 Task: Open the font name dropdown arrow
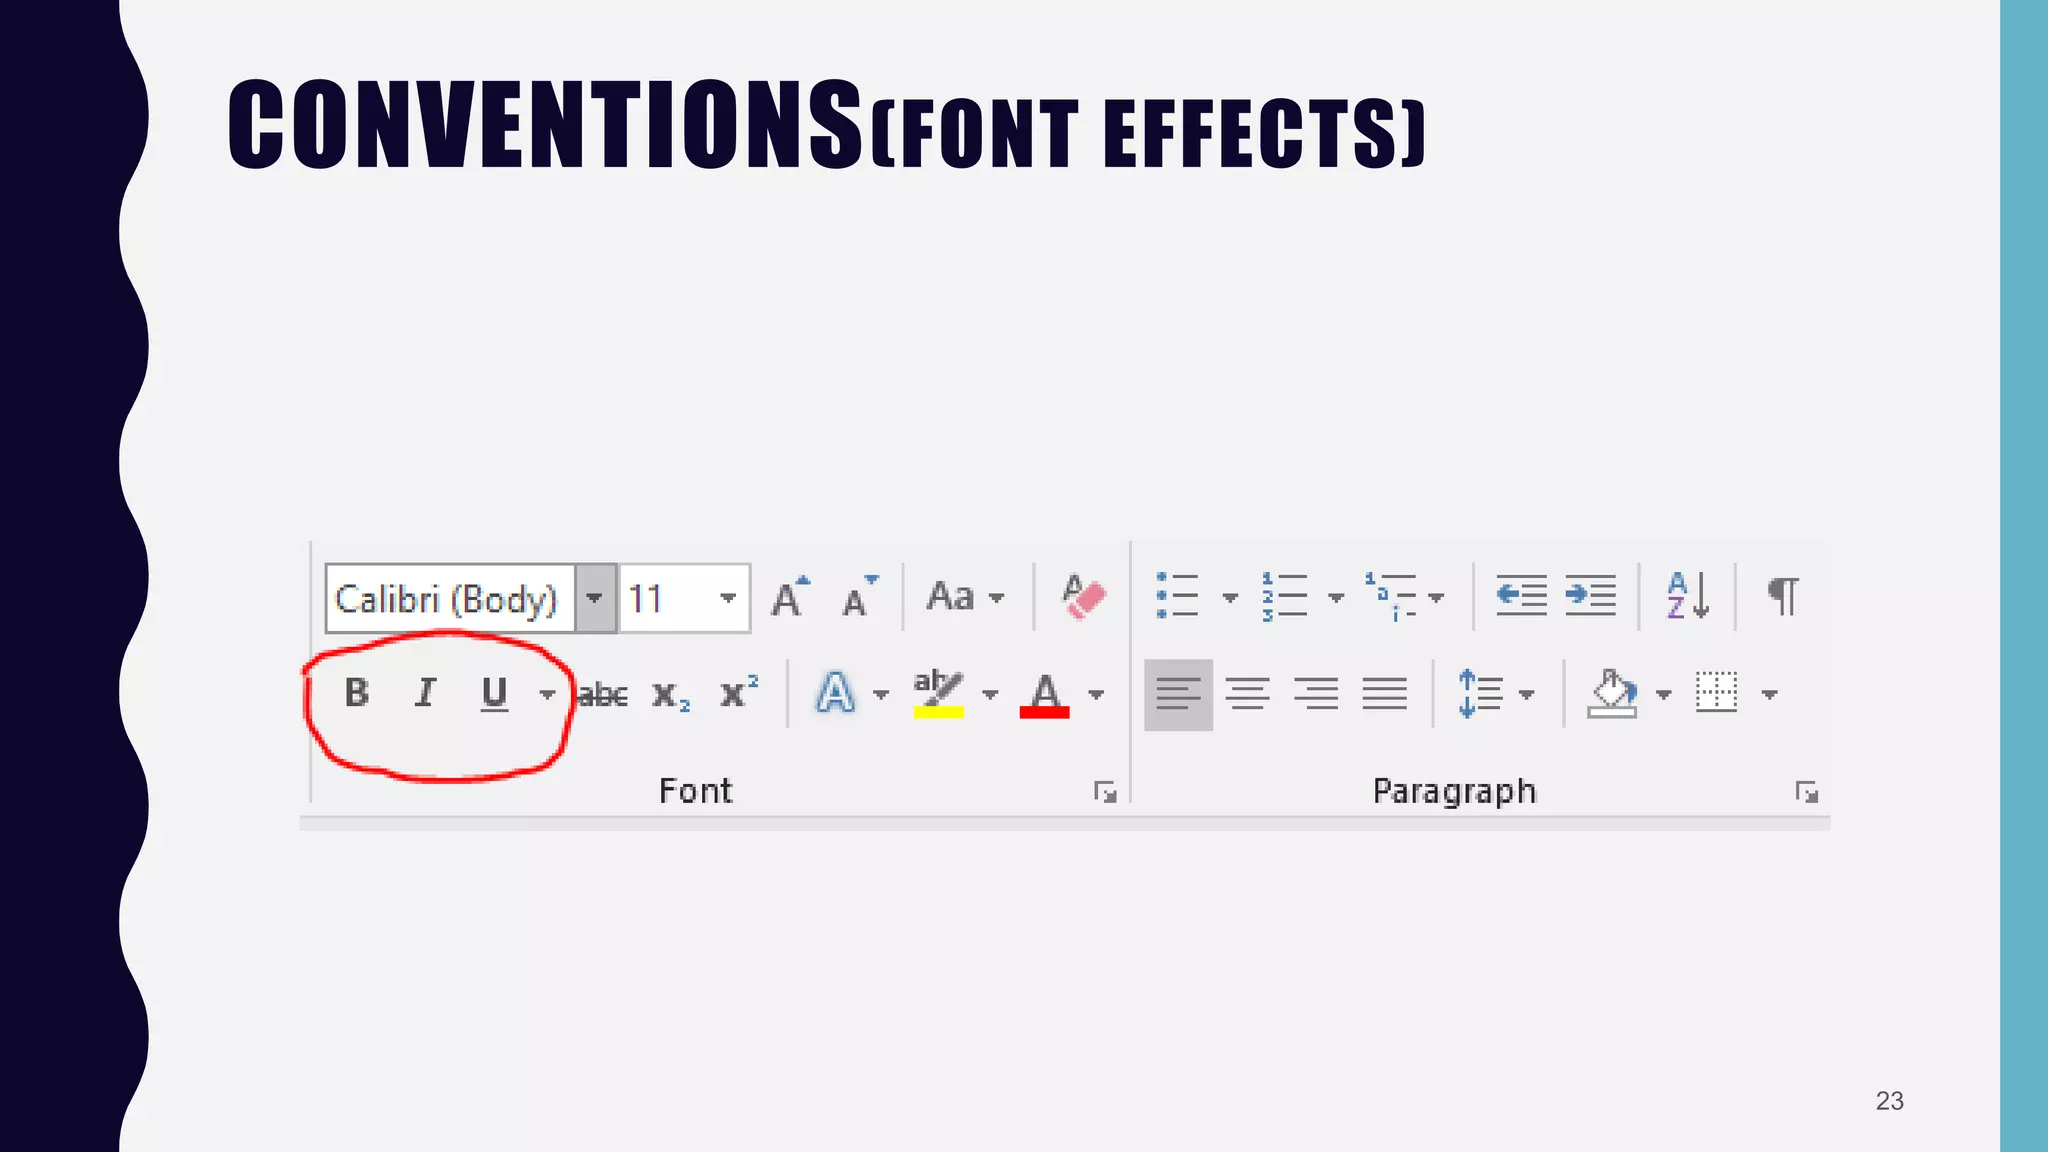595,598
